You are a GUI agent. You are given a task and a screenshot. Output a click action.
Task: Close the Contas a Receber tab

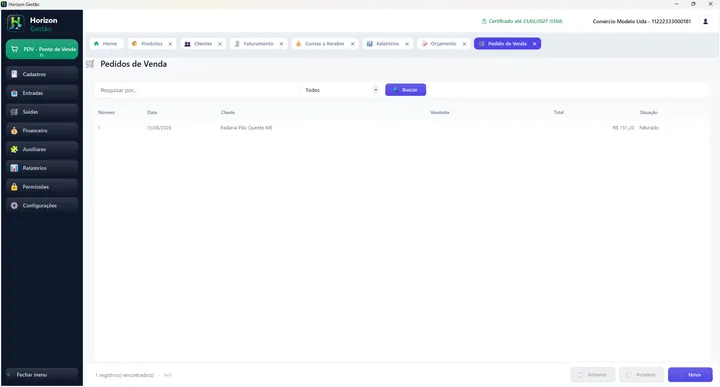353,44
